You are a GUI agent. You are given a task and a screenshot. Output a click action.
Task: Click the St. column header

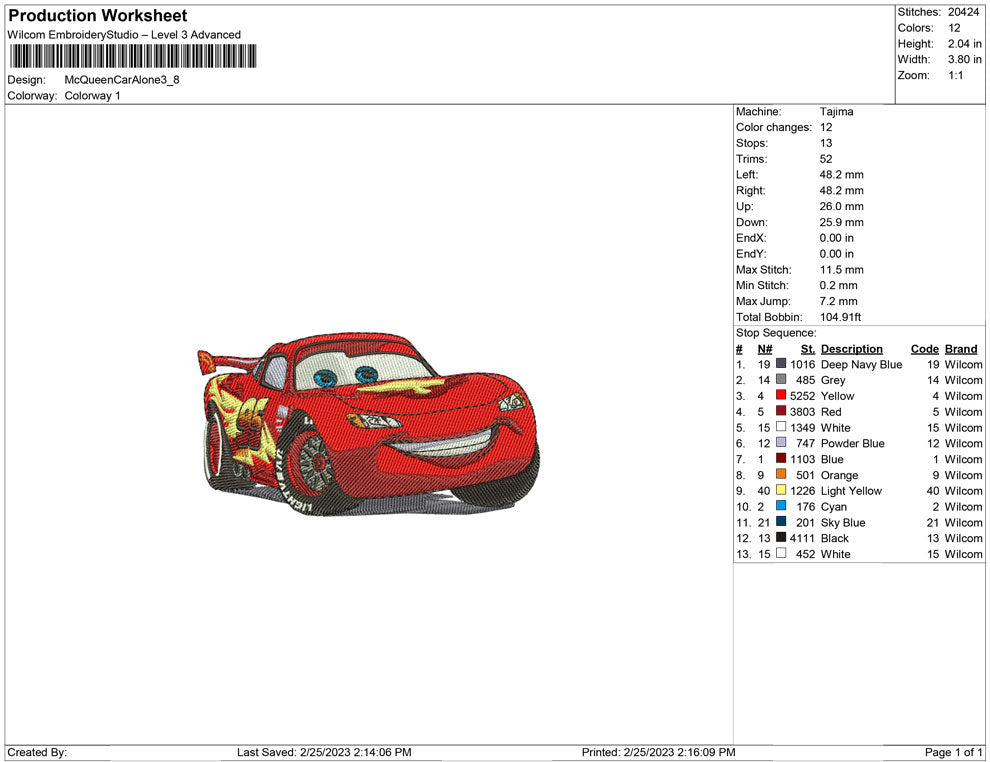coord(808,348)
